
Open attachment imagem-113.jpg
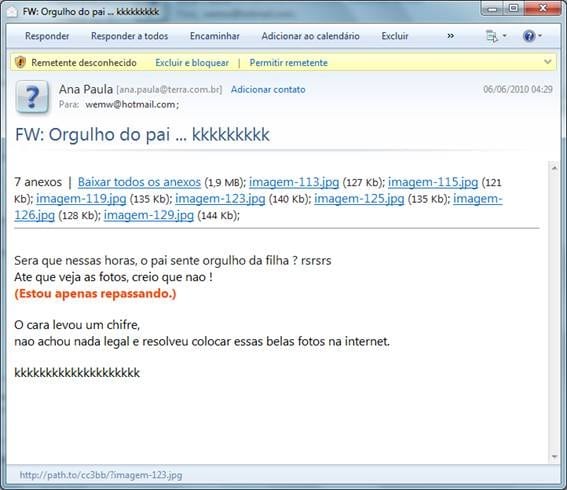(294, 182)
